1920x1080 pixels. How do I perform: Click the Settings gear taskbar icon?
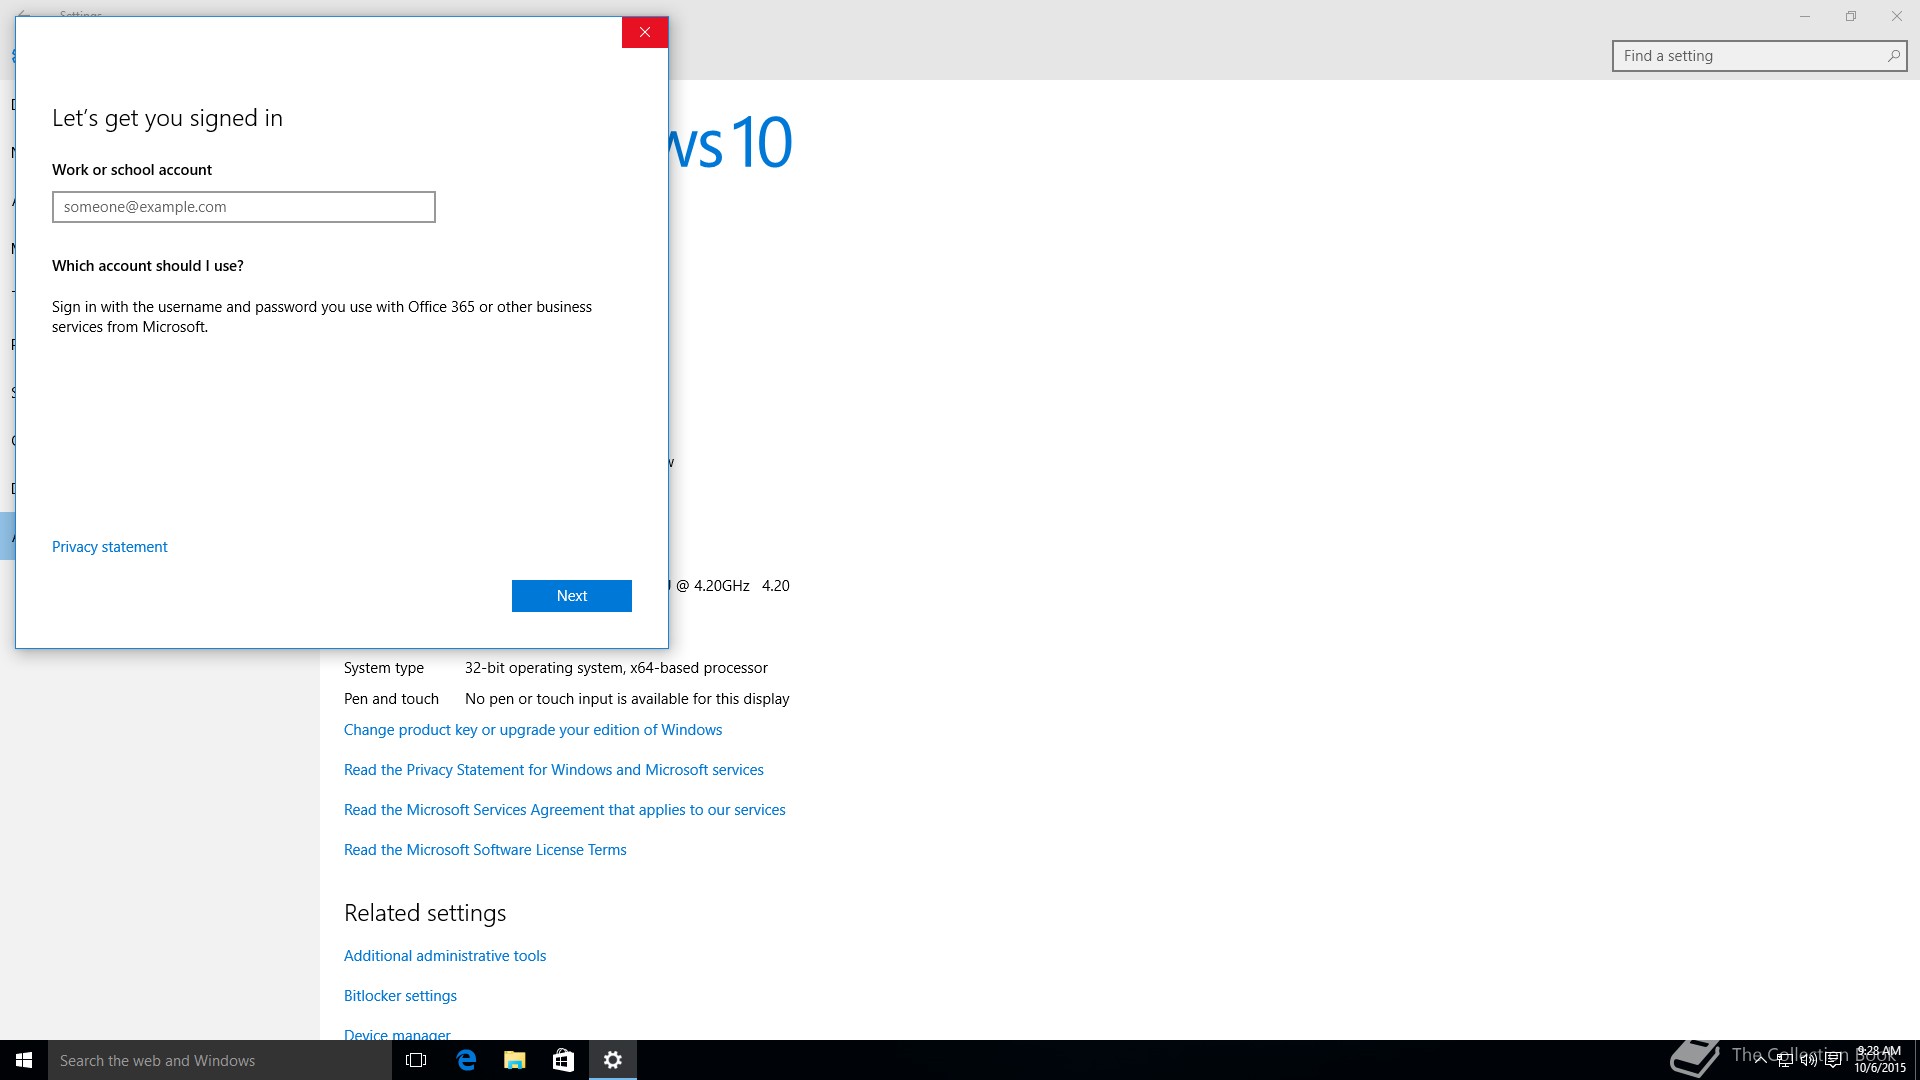pyautogui.click(x=613, y=1060)
